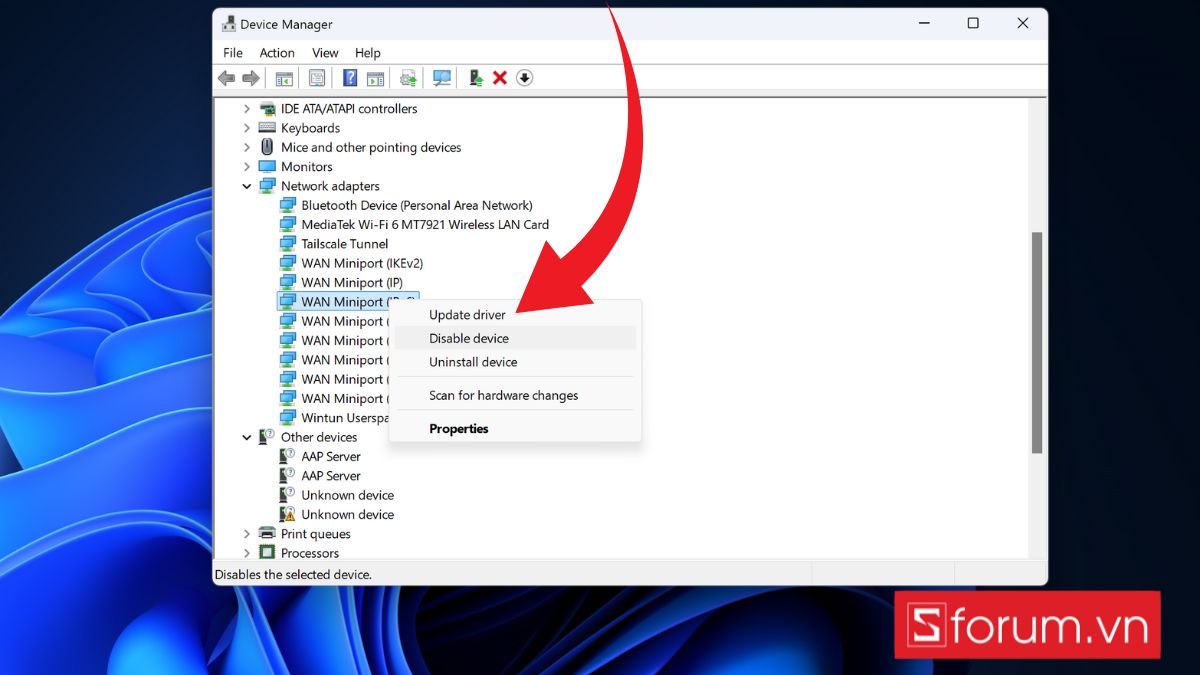Click the Print queues category icon
Viewport: 1200px width, 675px height.
click(x=267, y=533)
